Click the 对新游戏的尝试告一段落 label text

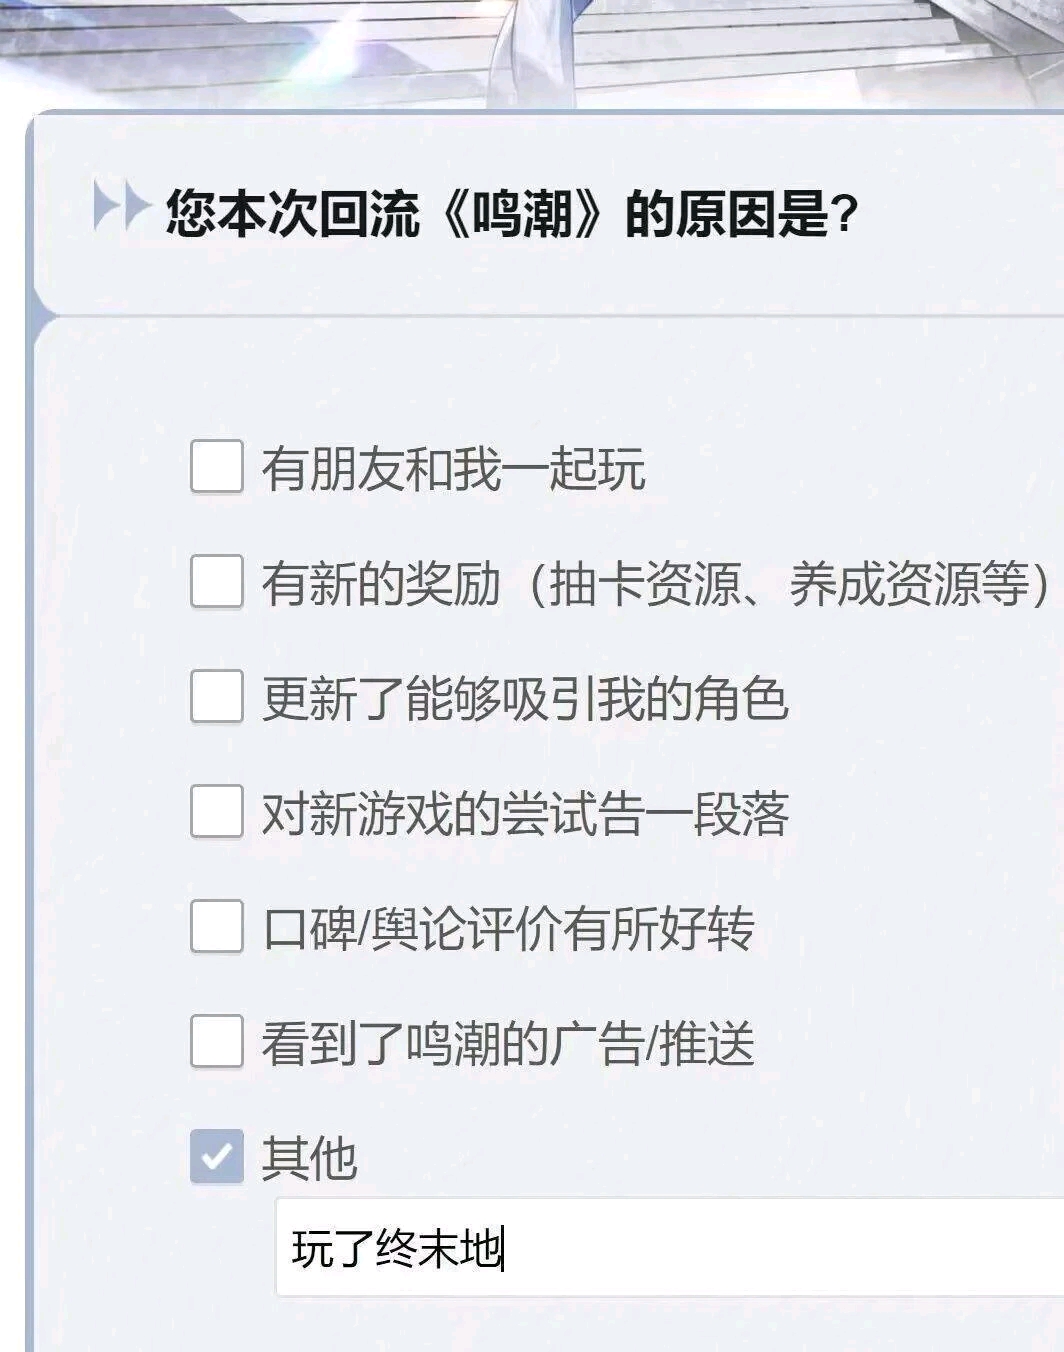[x=524, y=813]
